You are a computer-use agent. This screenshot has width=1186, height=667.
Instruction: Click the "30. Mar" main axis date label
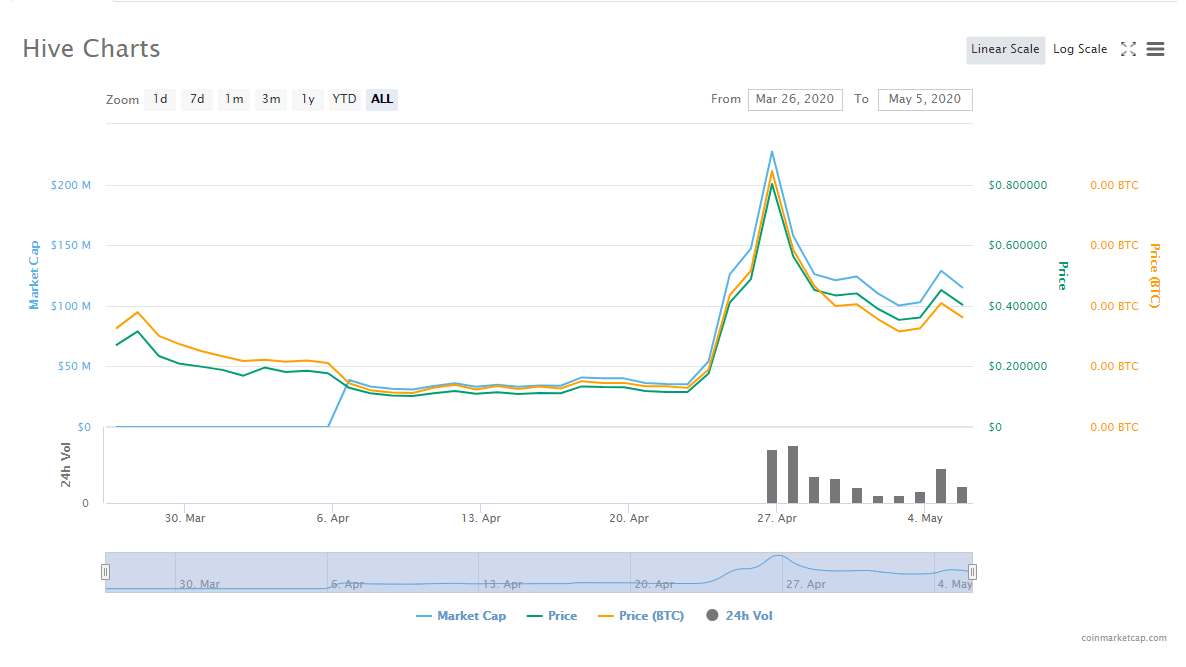coord(185,518)
